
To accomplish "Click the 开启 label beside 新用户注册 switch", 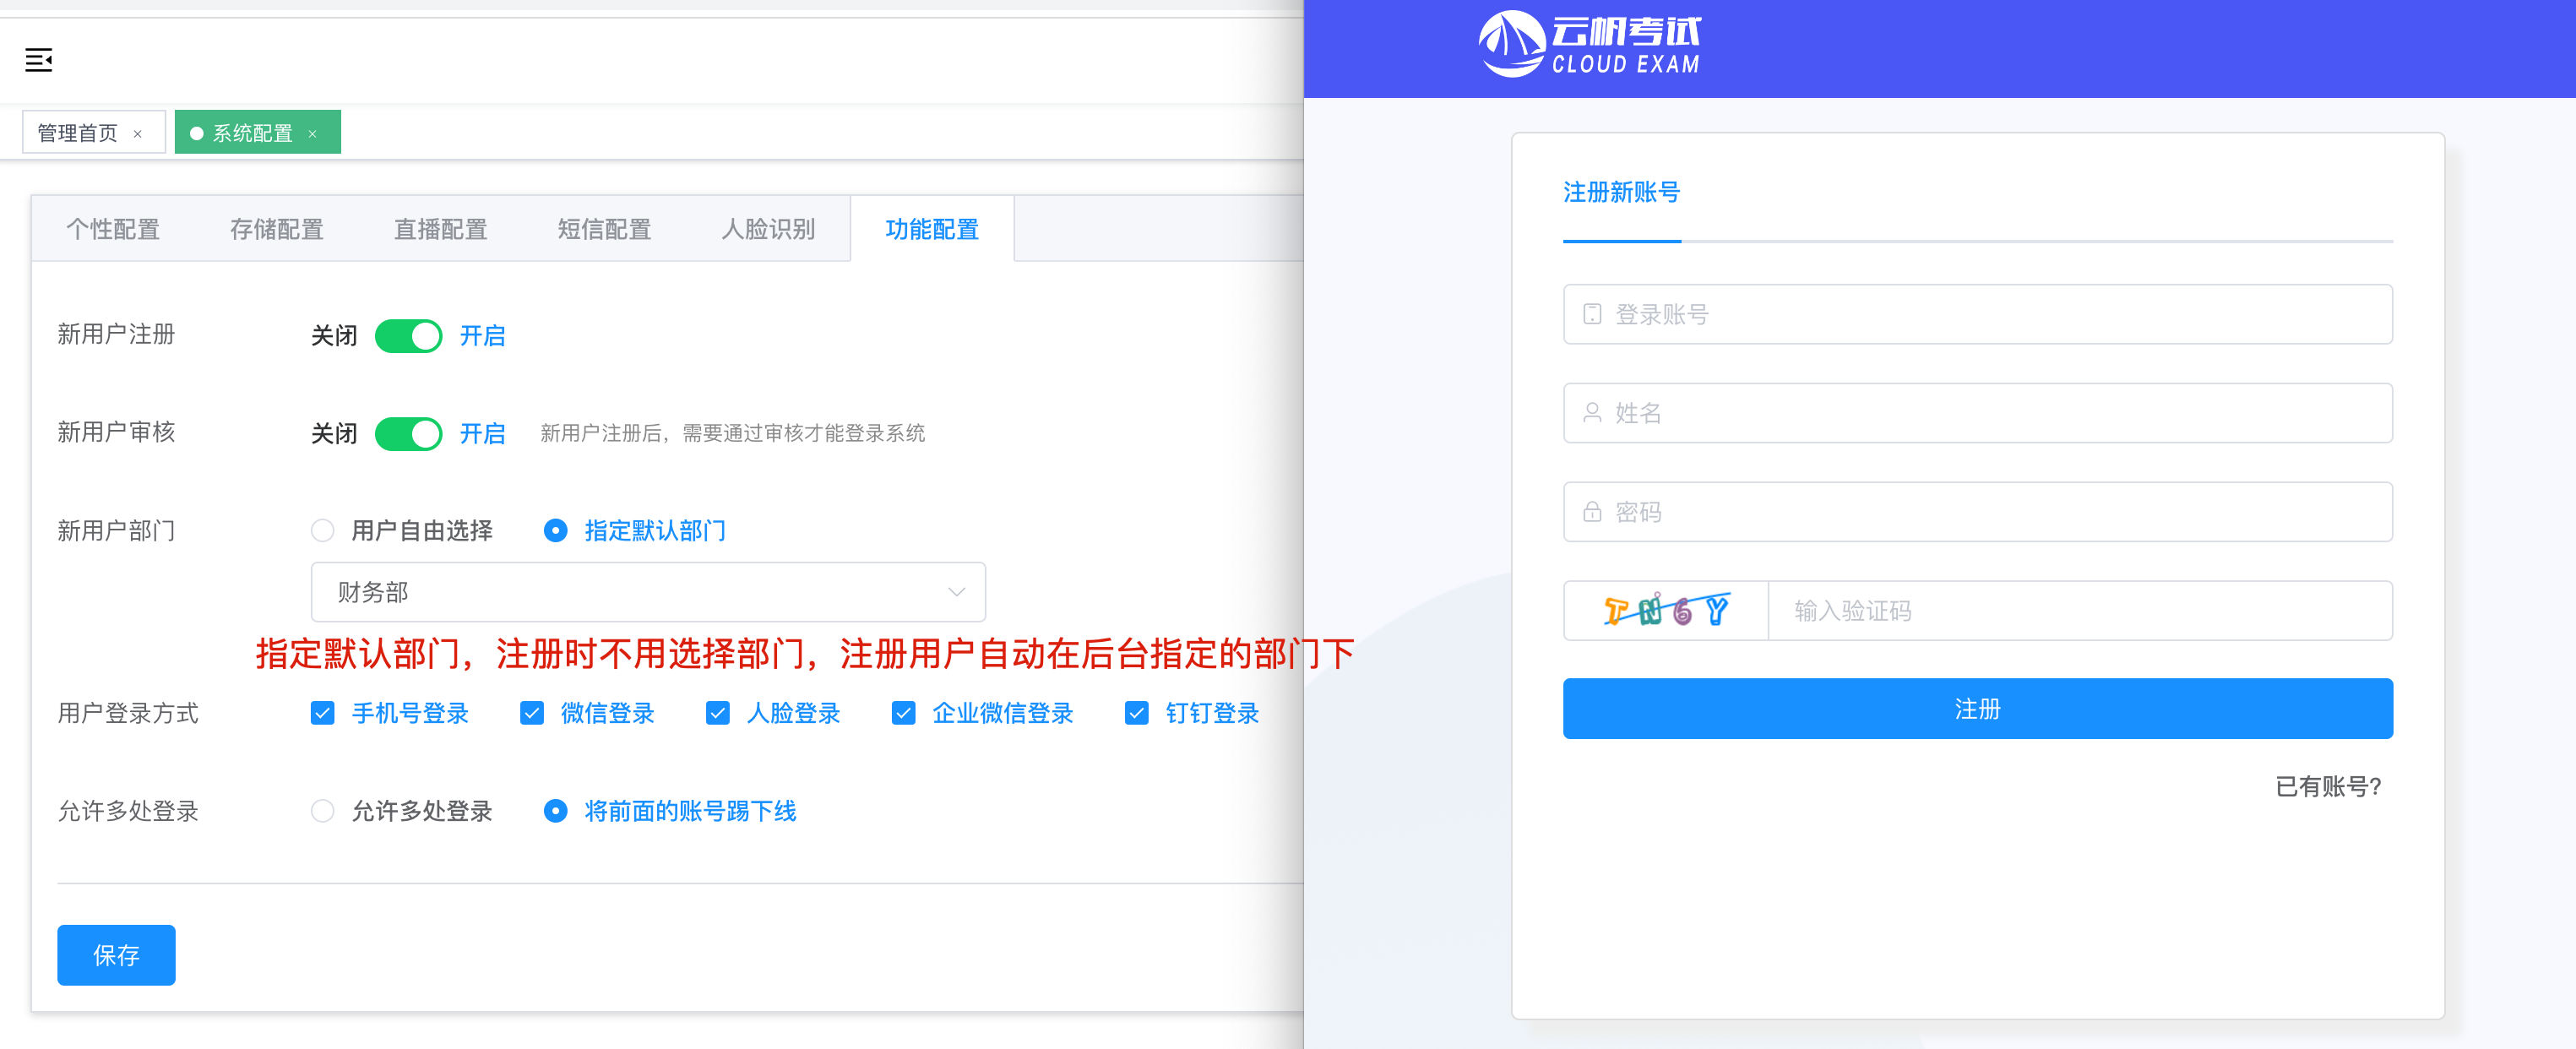I will (483, 336).
